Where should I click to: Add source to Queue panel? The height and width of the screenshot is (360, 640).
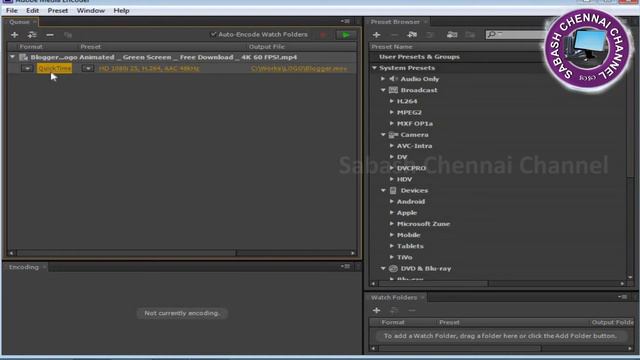14,35
